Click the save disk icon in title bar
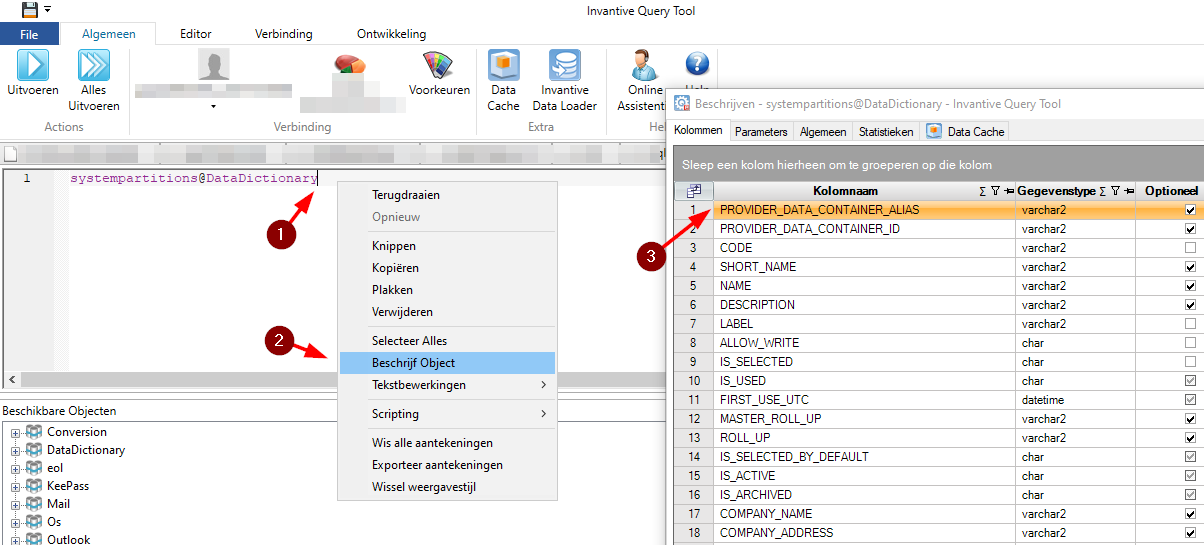Image resolution: width=1204 pixels, height=545 pixels. [x=30, y=10]
